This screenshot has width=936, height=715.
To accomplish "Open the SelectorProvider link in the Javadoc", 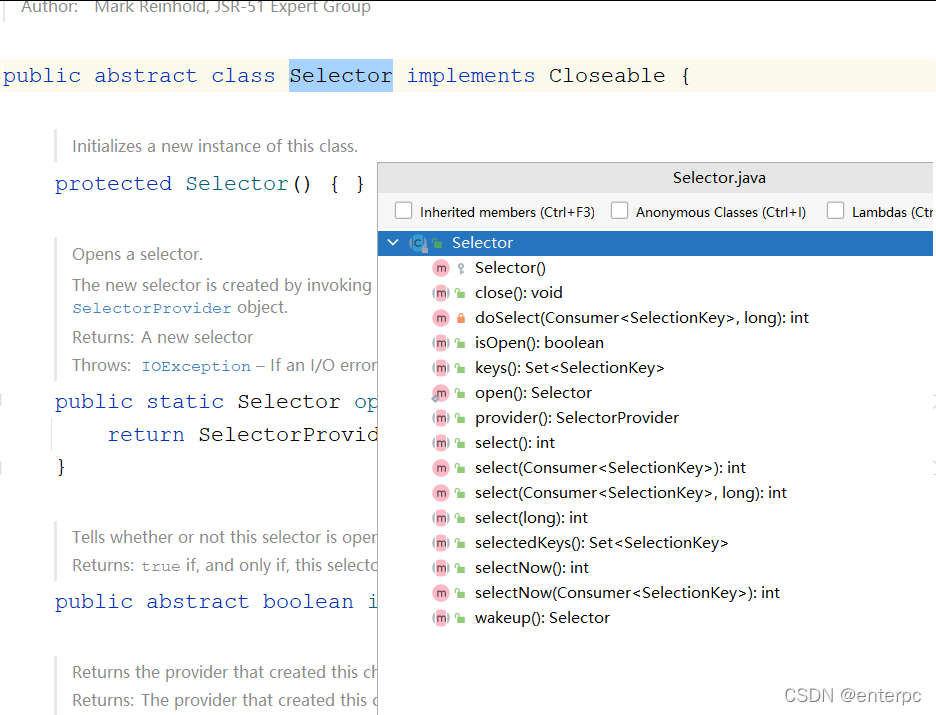I will coord(152,309).
